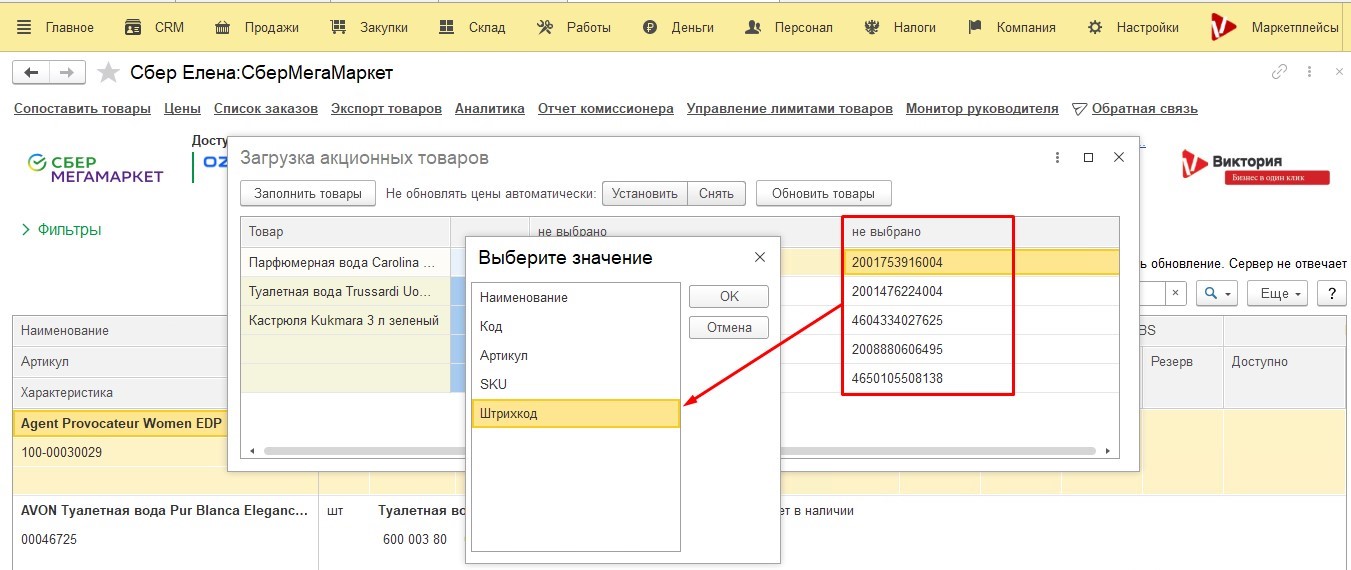Open help with question mark button
Screen dimensions: 1351x570
click(1331, 293)
